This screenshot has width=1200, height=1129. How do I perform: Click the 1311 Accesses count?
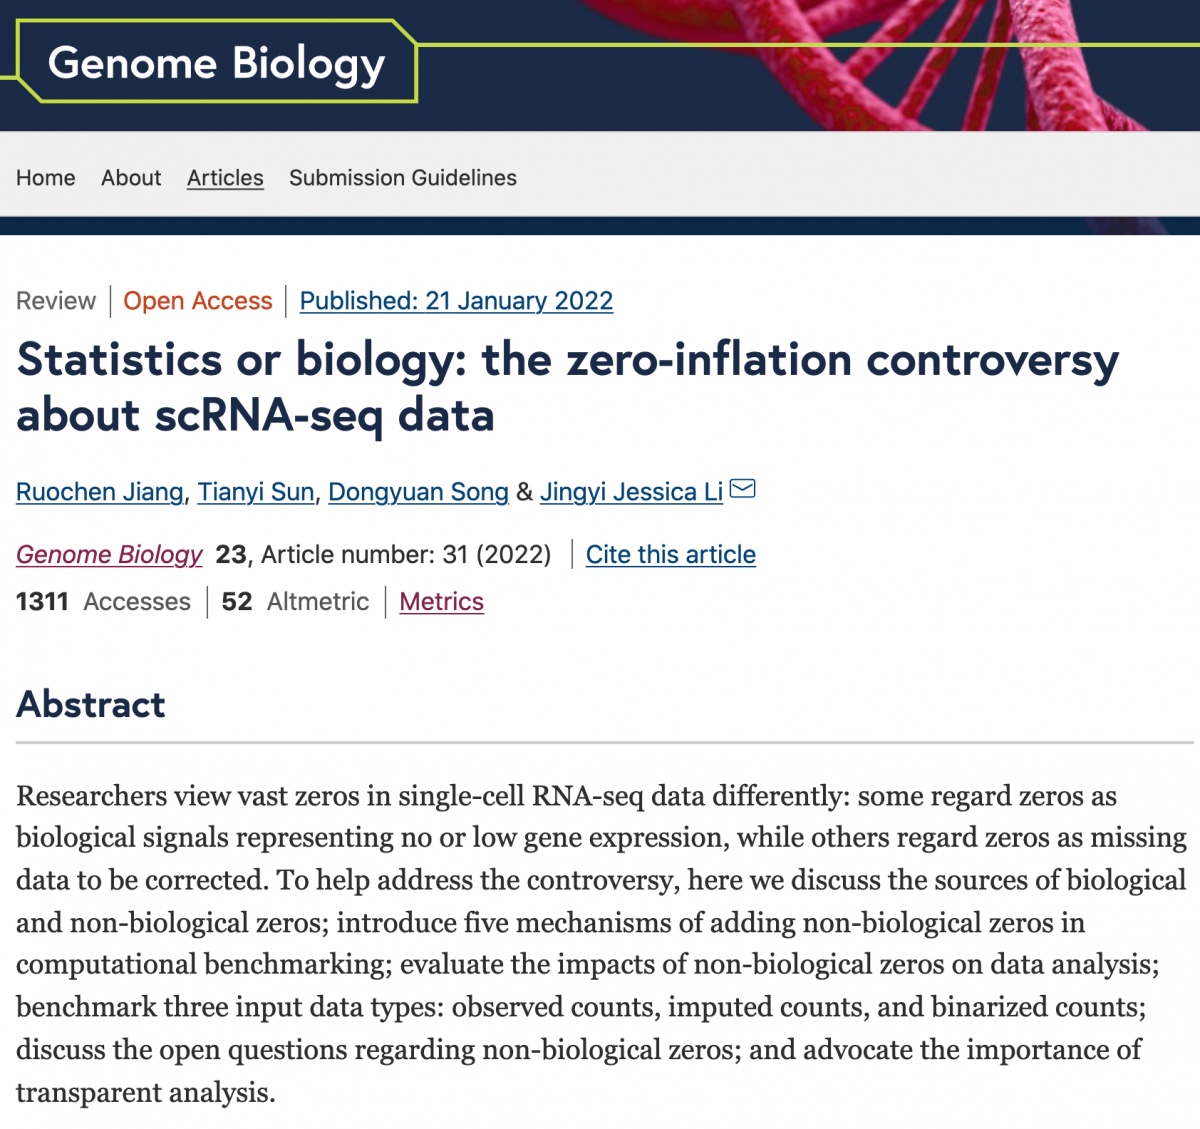103,602
